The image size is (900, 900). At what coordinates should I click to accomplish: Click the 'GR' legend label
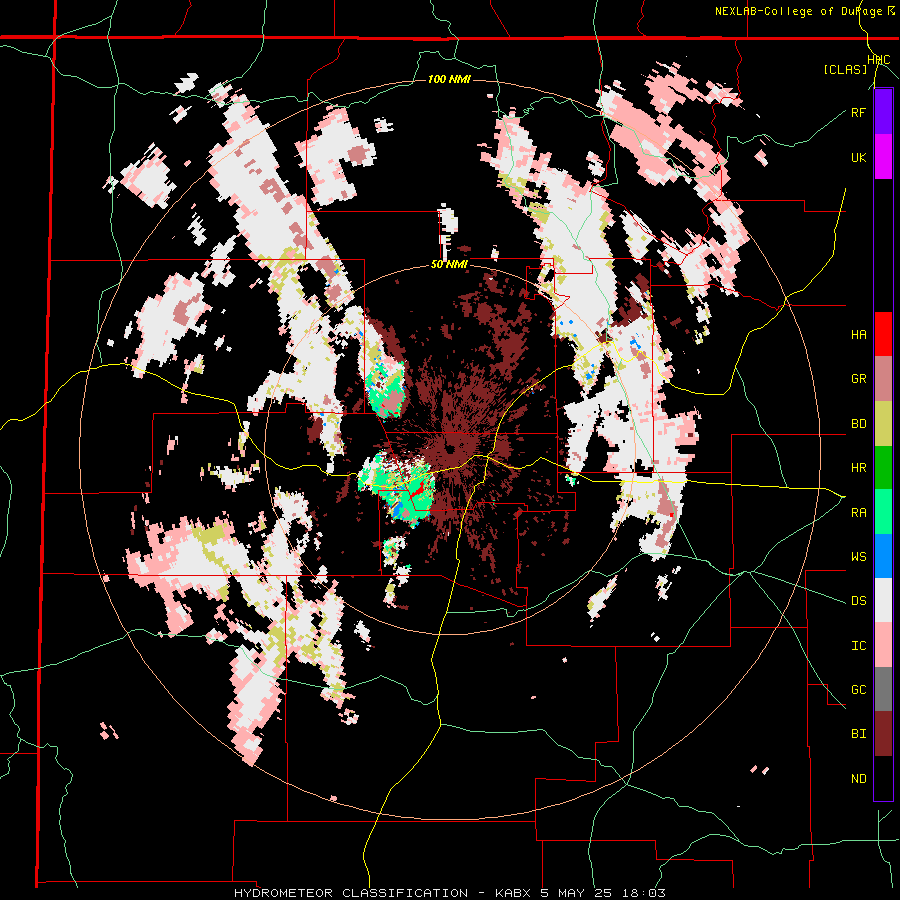tap(859, 379)
